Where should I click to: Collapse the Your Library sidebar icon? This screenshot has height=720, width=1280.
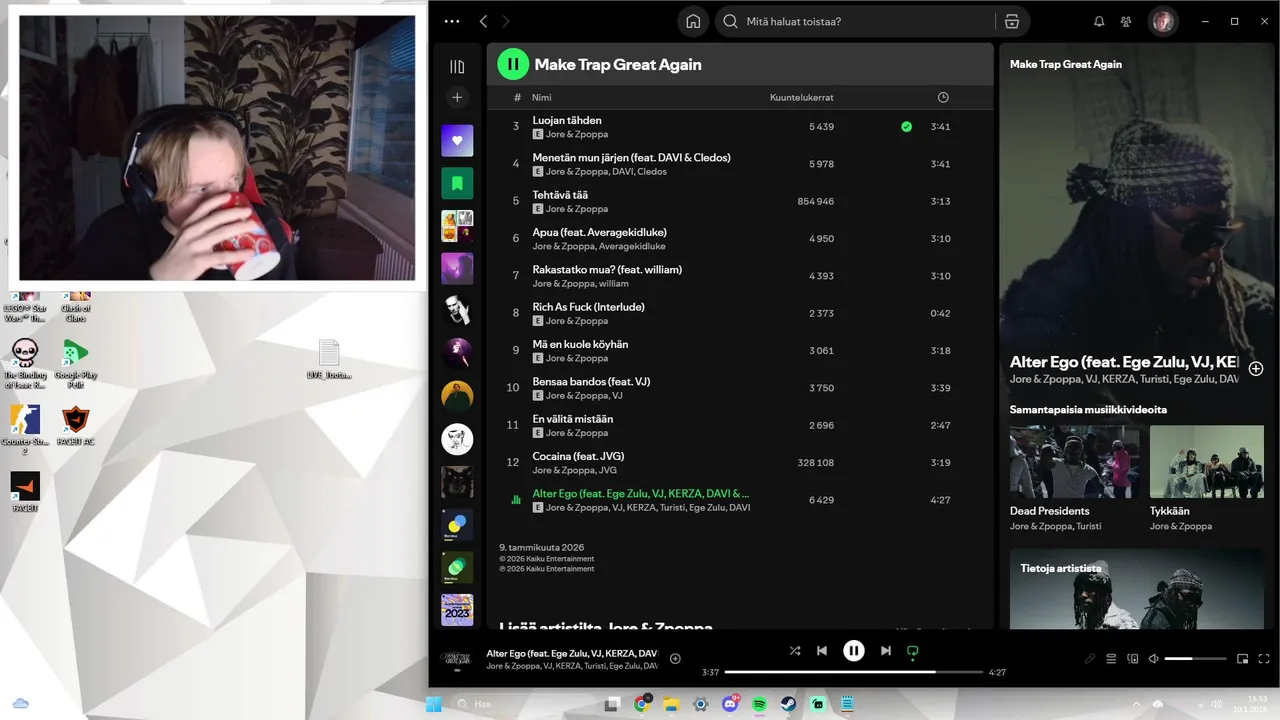457,67
